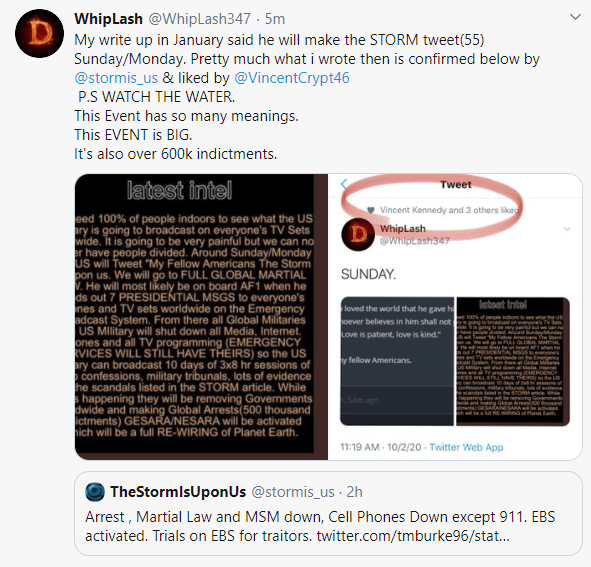The image size is (591, 567).
Task: Click WhipLash avatar inside embedded screenshot
Action: point(358,234)
